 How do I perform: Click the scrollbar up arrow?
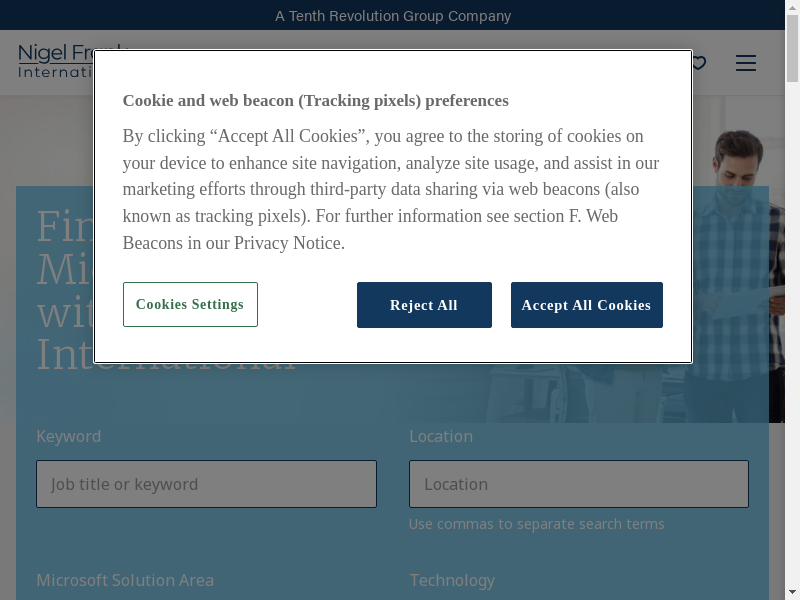coord(792,8)
